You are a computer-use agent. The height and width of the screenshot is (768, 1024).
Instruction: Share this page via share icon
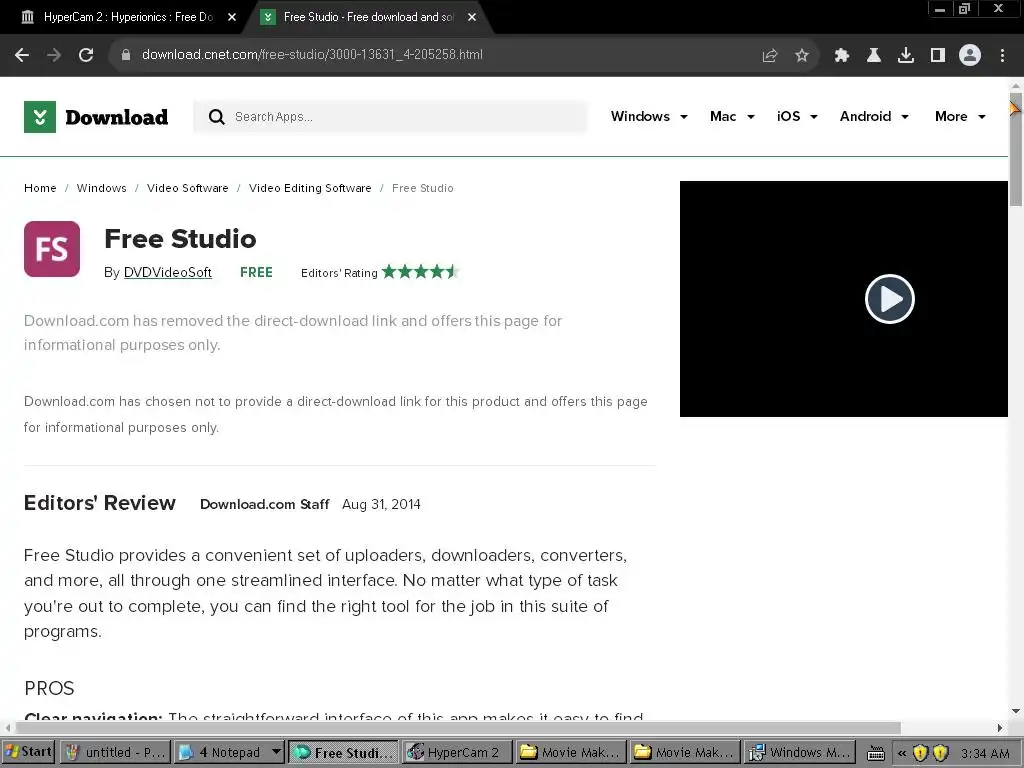click(770, 56)
